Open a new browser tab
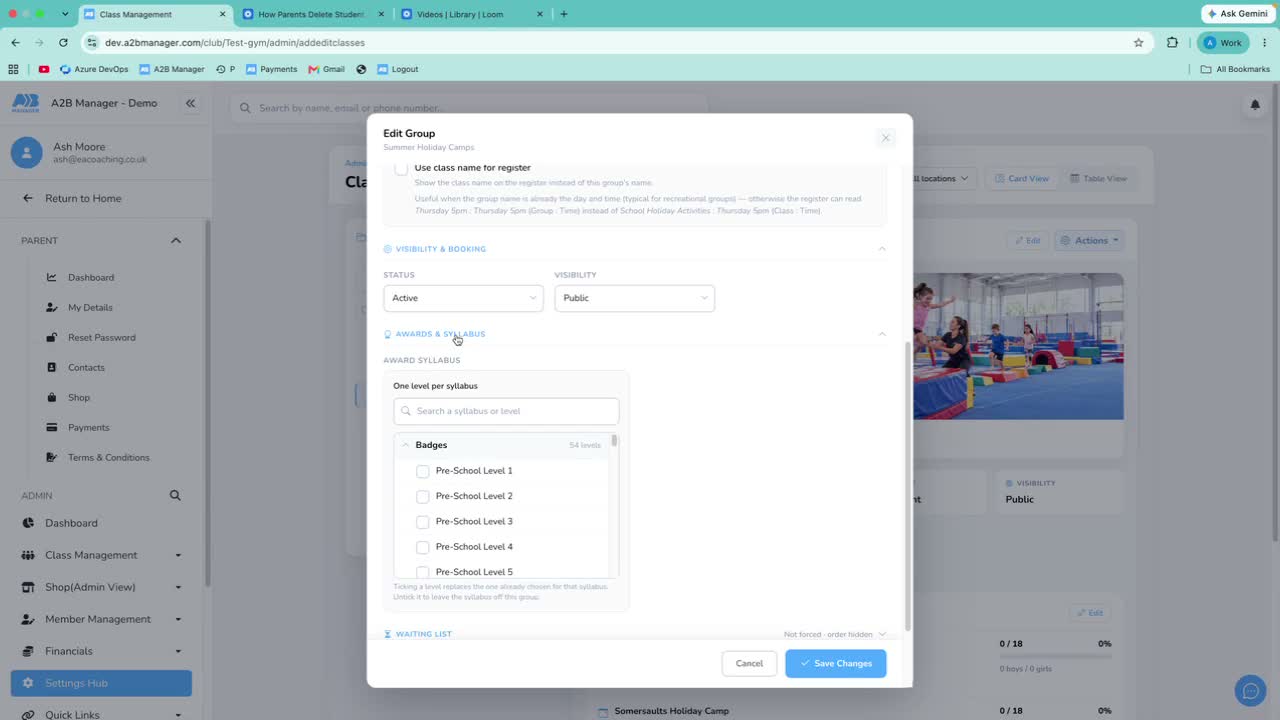Image resolution: width=1280 pixels, height=720 pixels. tap(564, 14)
